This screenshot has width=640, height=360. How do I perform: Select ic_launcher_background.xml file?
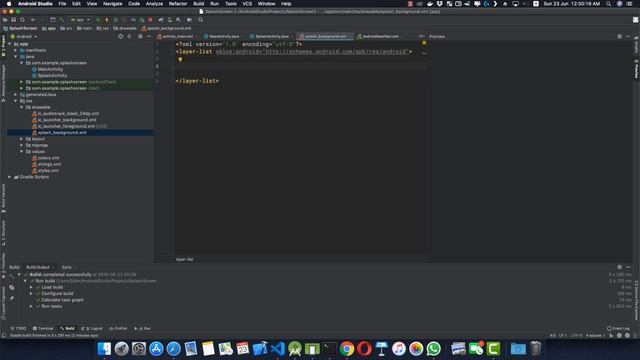(x=67, y=120)
